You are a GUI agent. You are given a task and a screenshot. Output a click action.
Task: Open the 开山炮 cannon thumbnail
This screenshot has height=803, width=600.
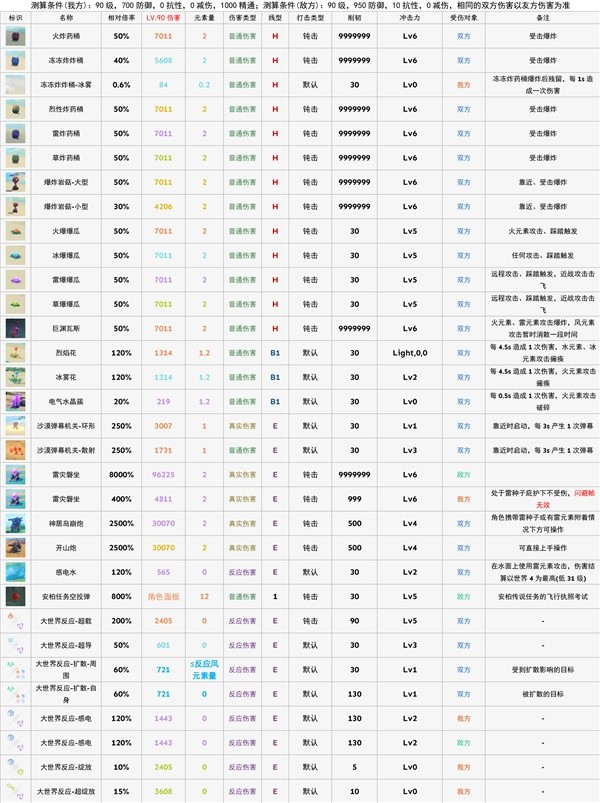(15, 548)
